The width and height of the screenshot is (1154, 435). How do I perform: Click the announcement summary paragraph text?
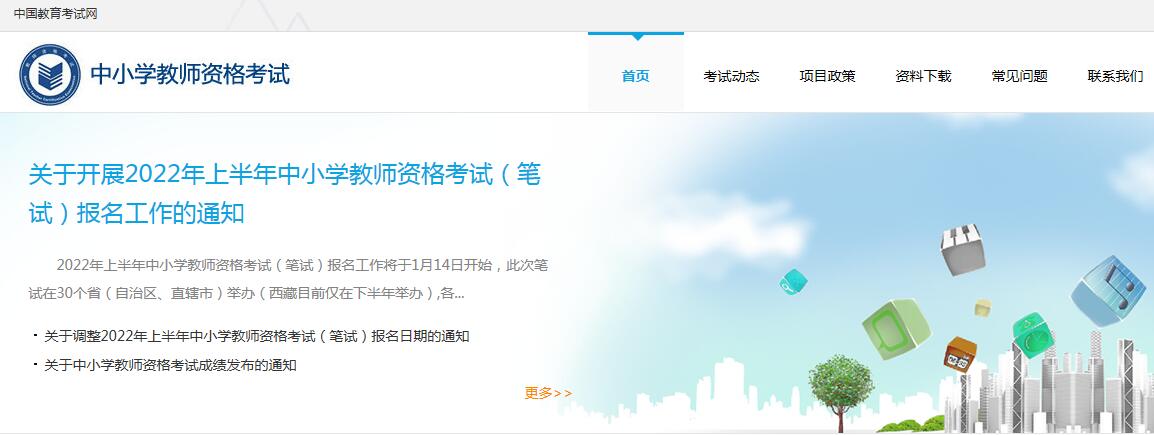[288, 279]
